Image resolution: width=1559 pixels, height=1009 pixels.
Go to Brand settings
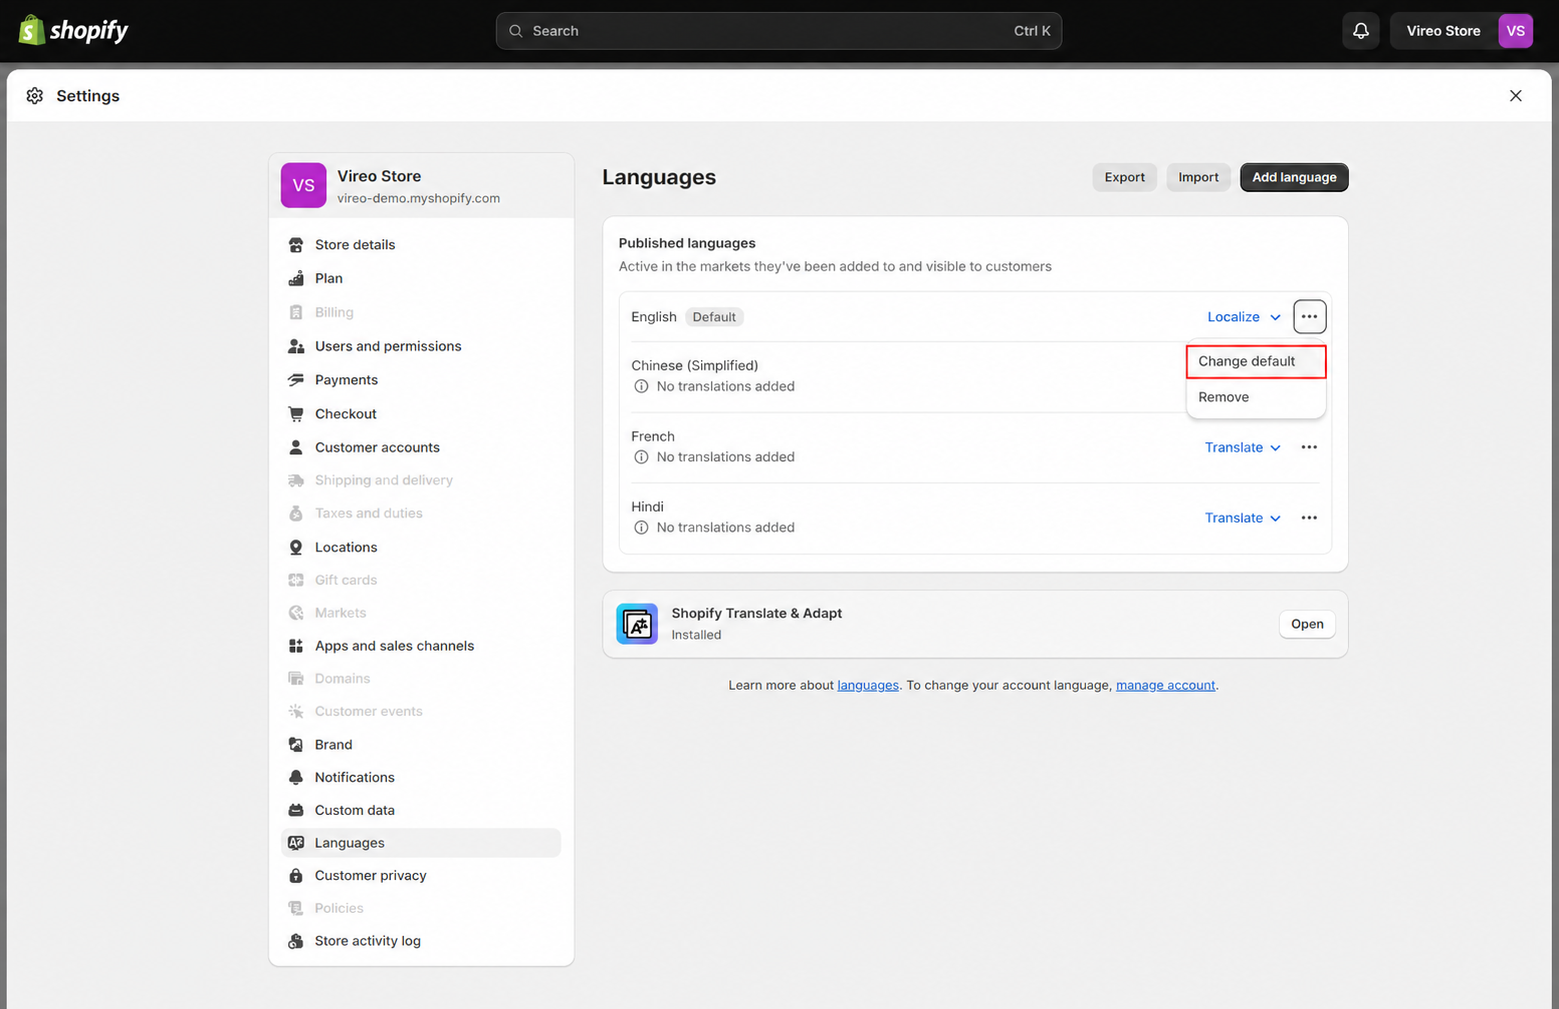(421, 745)
